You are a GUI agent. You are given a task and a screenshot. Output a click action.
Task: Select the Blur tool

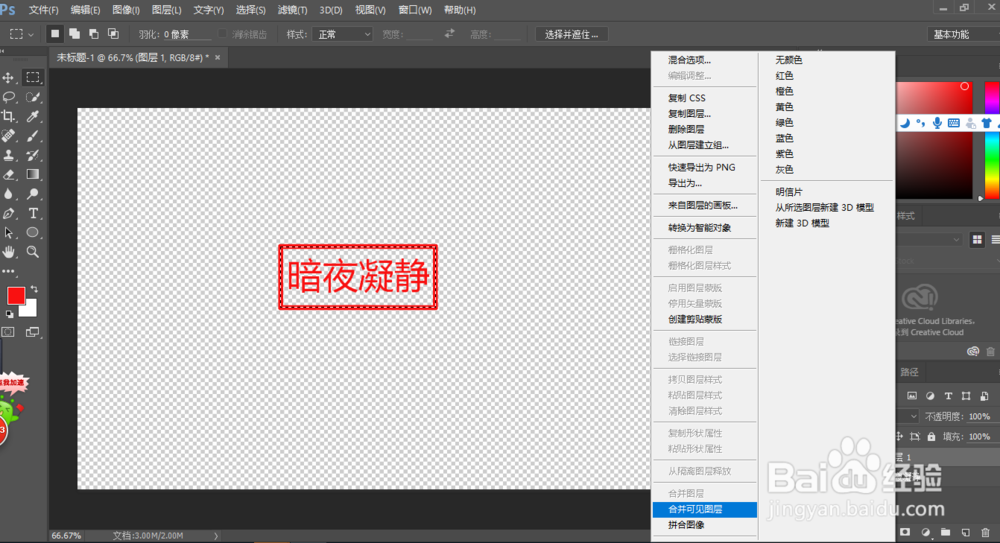pos(8,193)
